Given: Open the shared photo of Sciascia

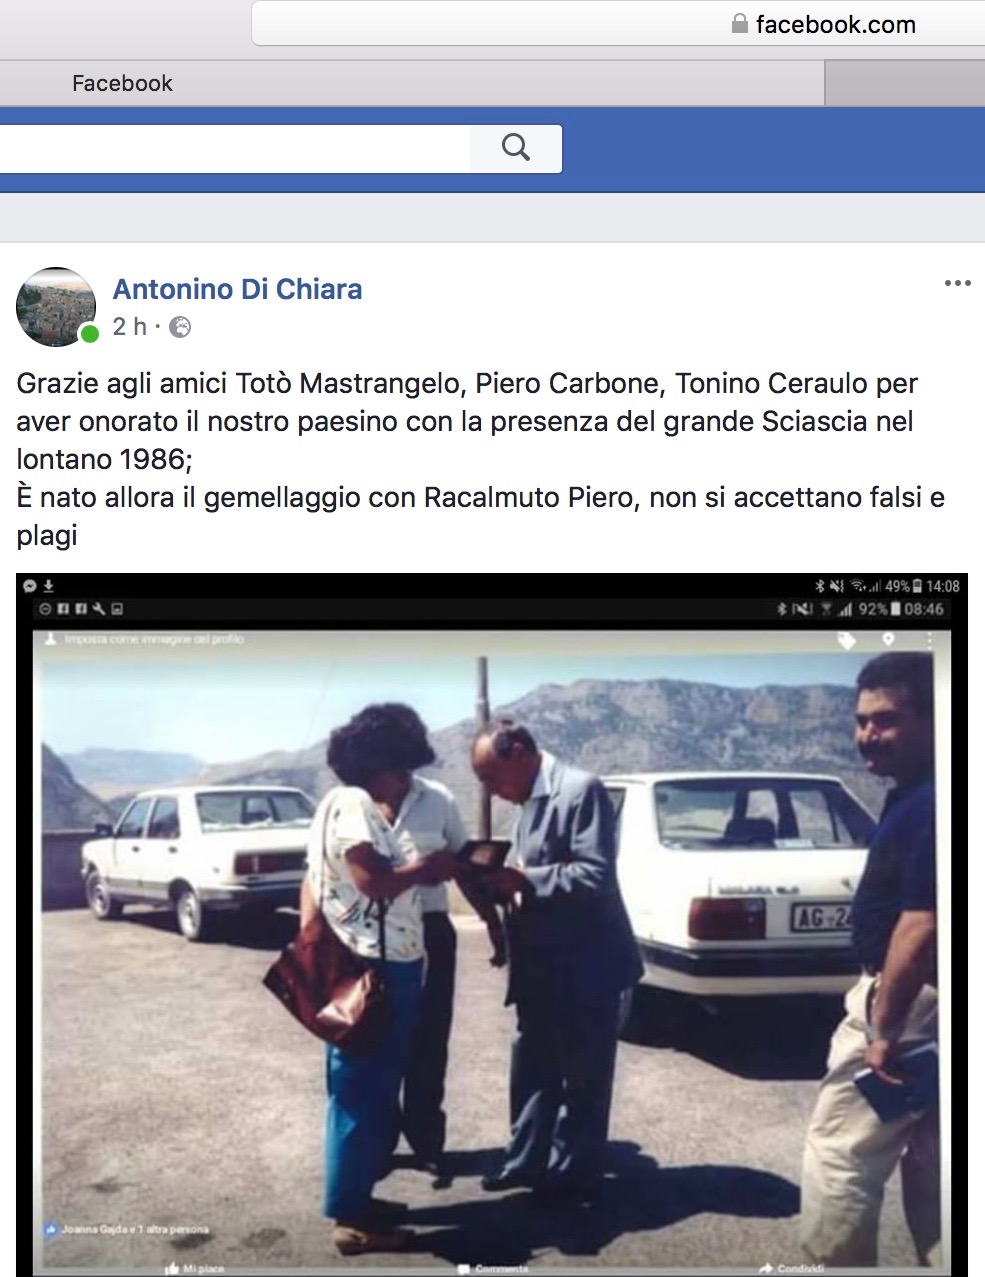Looking at the screenshot, I should 491,924.
